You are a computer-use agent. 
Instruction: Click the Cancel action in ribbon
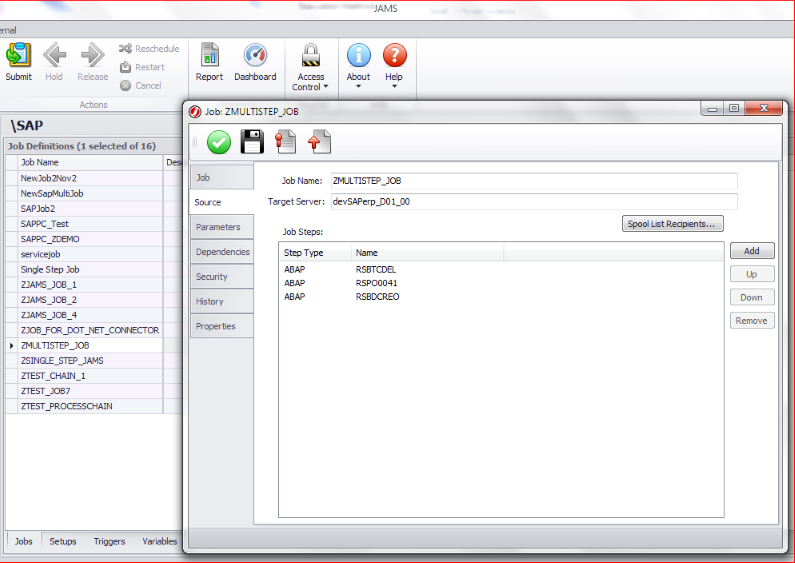[141, 86]
